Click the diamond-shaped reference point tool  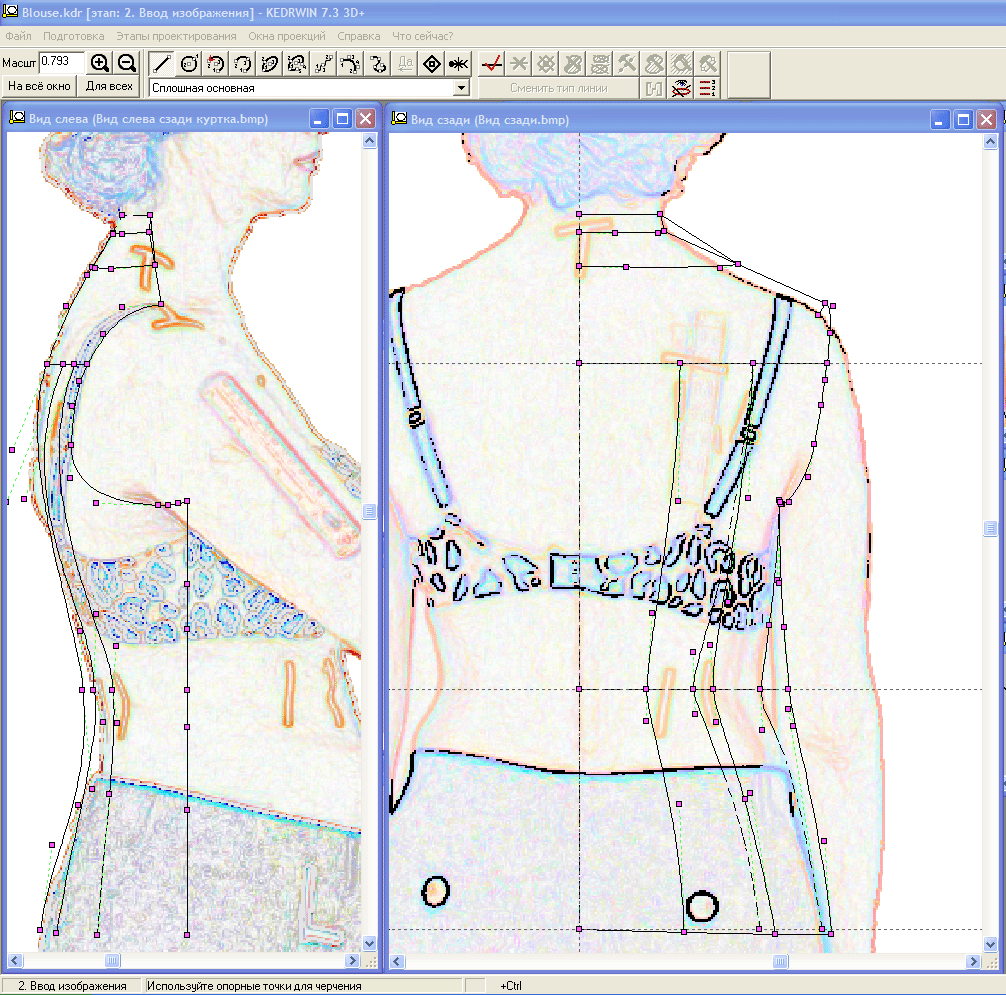[x=432, y=64]
